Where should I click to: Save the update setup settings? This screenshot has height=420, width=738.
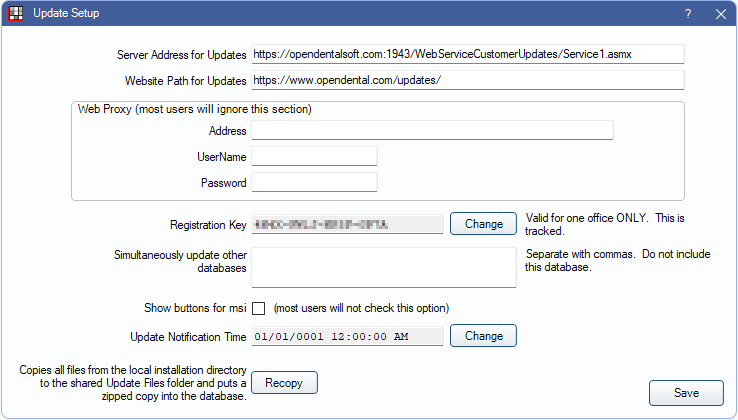(685, 393)
